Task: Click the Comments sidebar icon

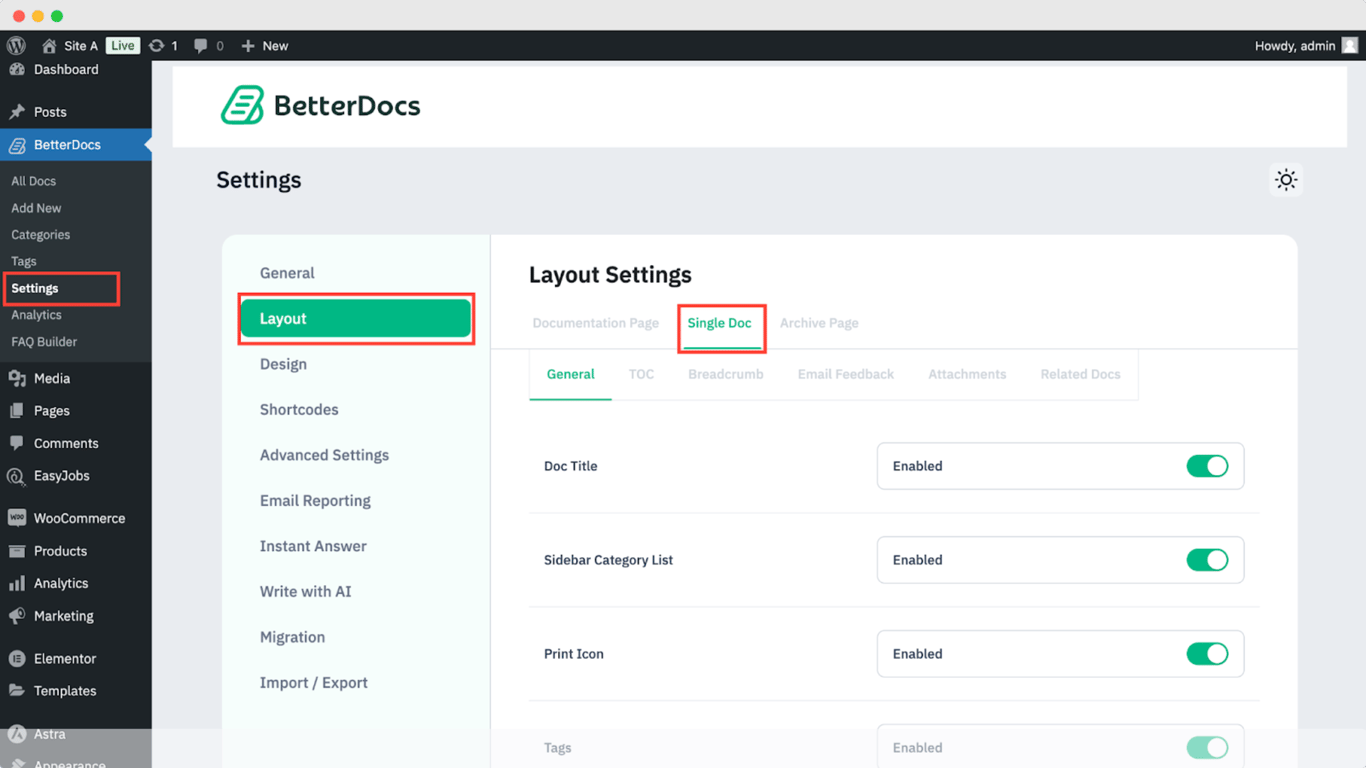Action: [x=17, y=443]
